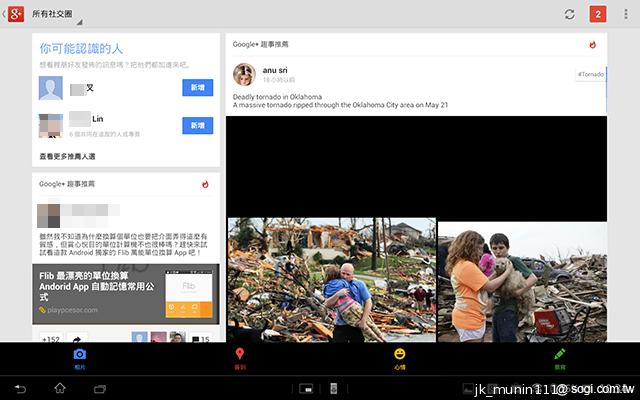640x400 pixels.
Task: Tap the small-window icon in the navigation bar
Action: pyautogui.click(x=306, y=389)
